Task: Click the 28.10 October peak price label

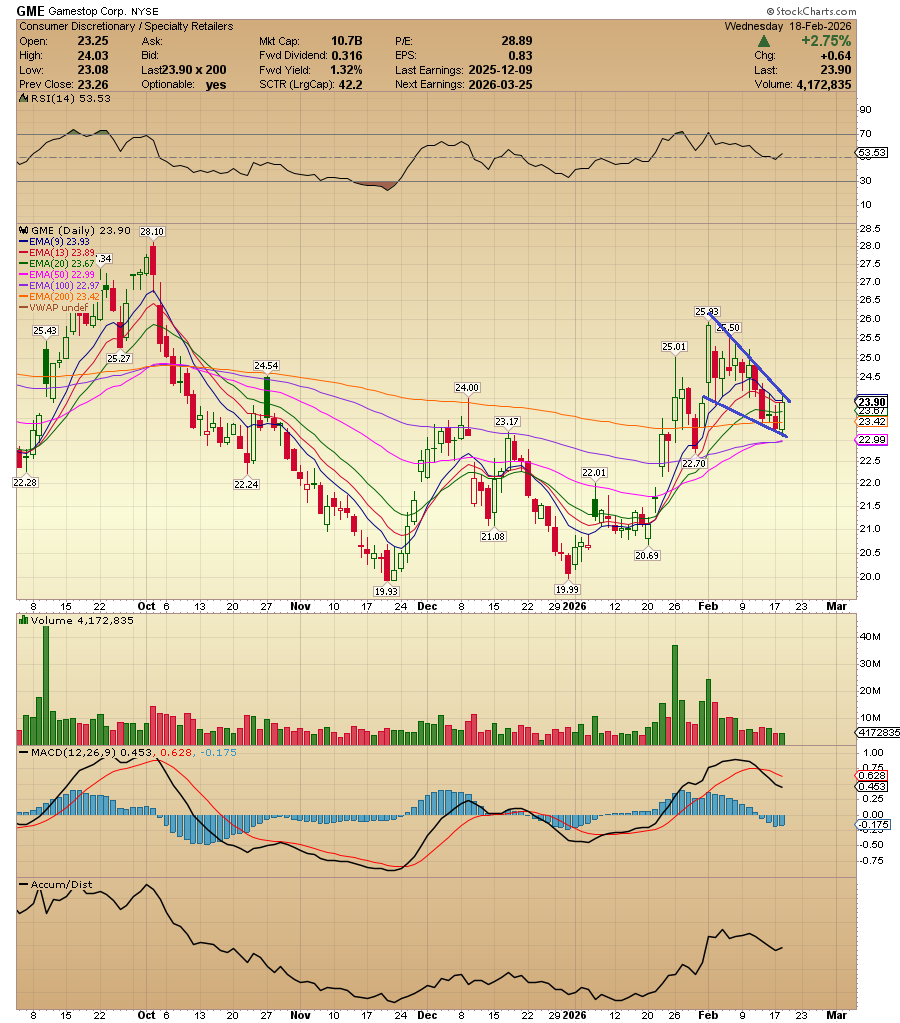Action: pos(152,231)
